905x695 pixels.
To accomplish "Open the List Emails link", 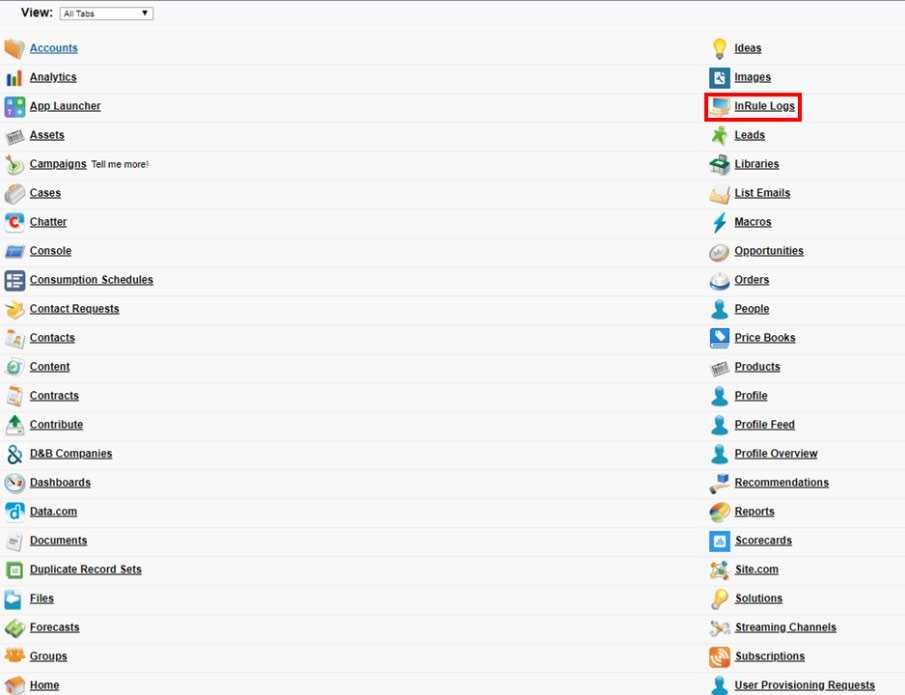I will [762, 193].
